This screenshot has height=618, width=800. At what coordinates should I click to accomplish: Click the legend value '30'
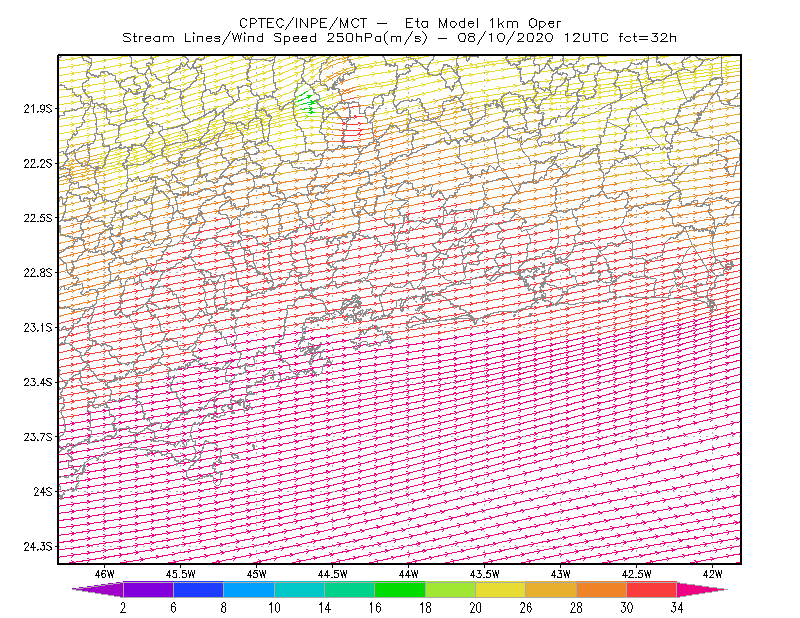tap(627, 608)
